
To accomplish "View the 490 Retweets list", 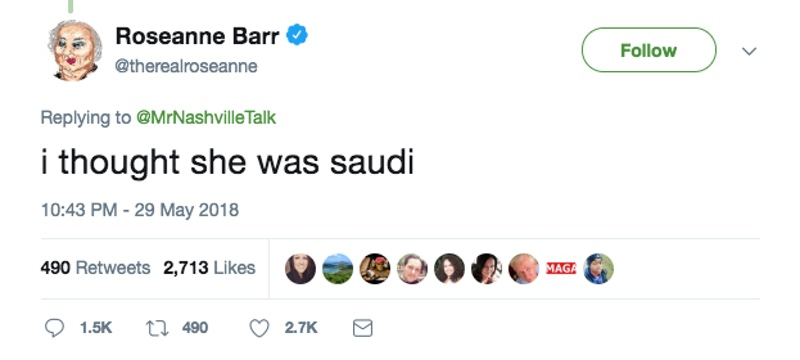I will [x=95, y=268].
